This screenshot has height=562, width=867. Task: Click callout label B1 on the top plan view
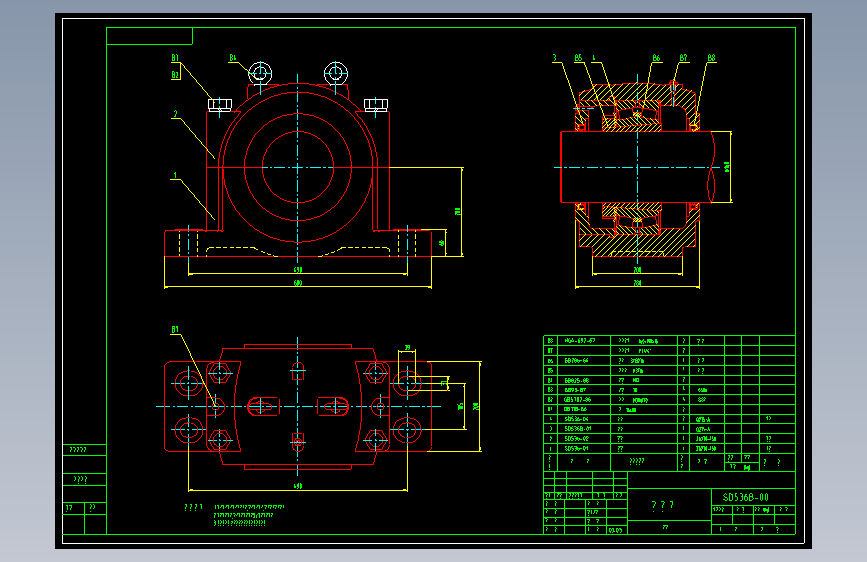[x=175, y=330]
